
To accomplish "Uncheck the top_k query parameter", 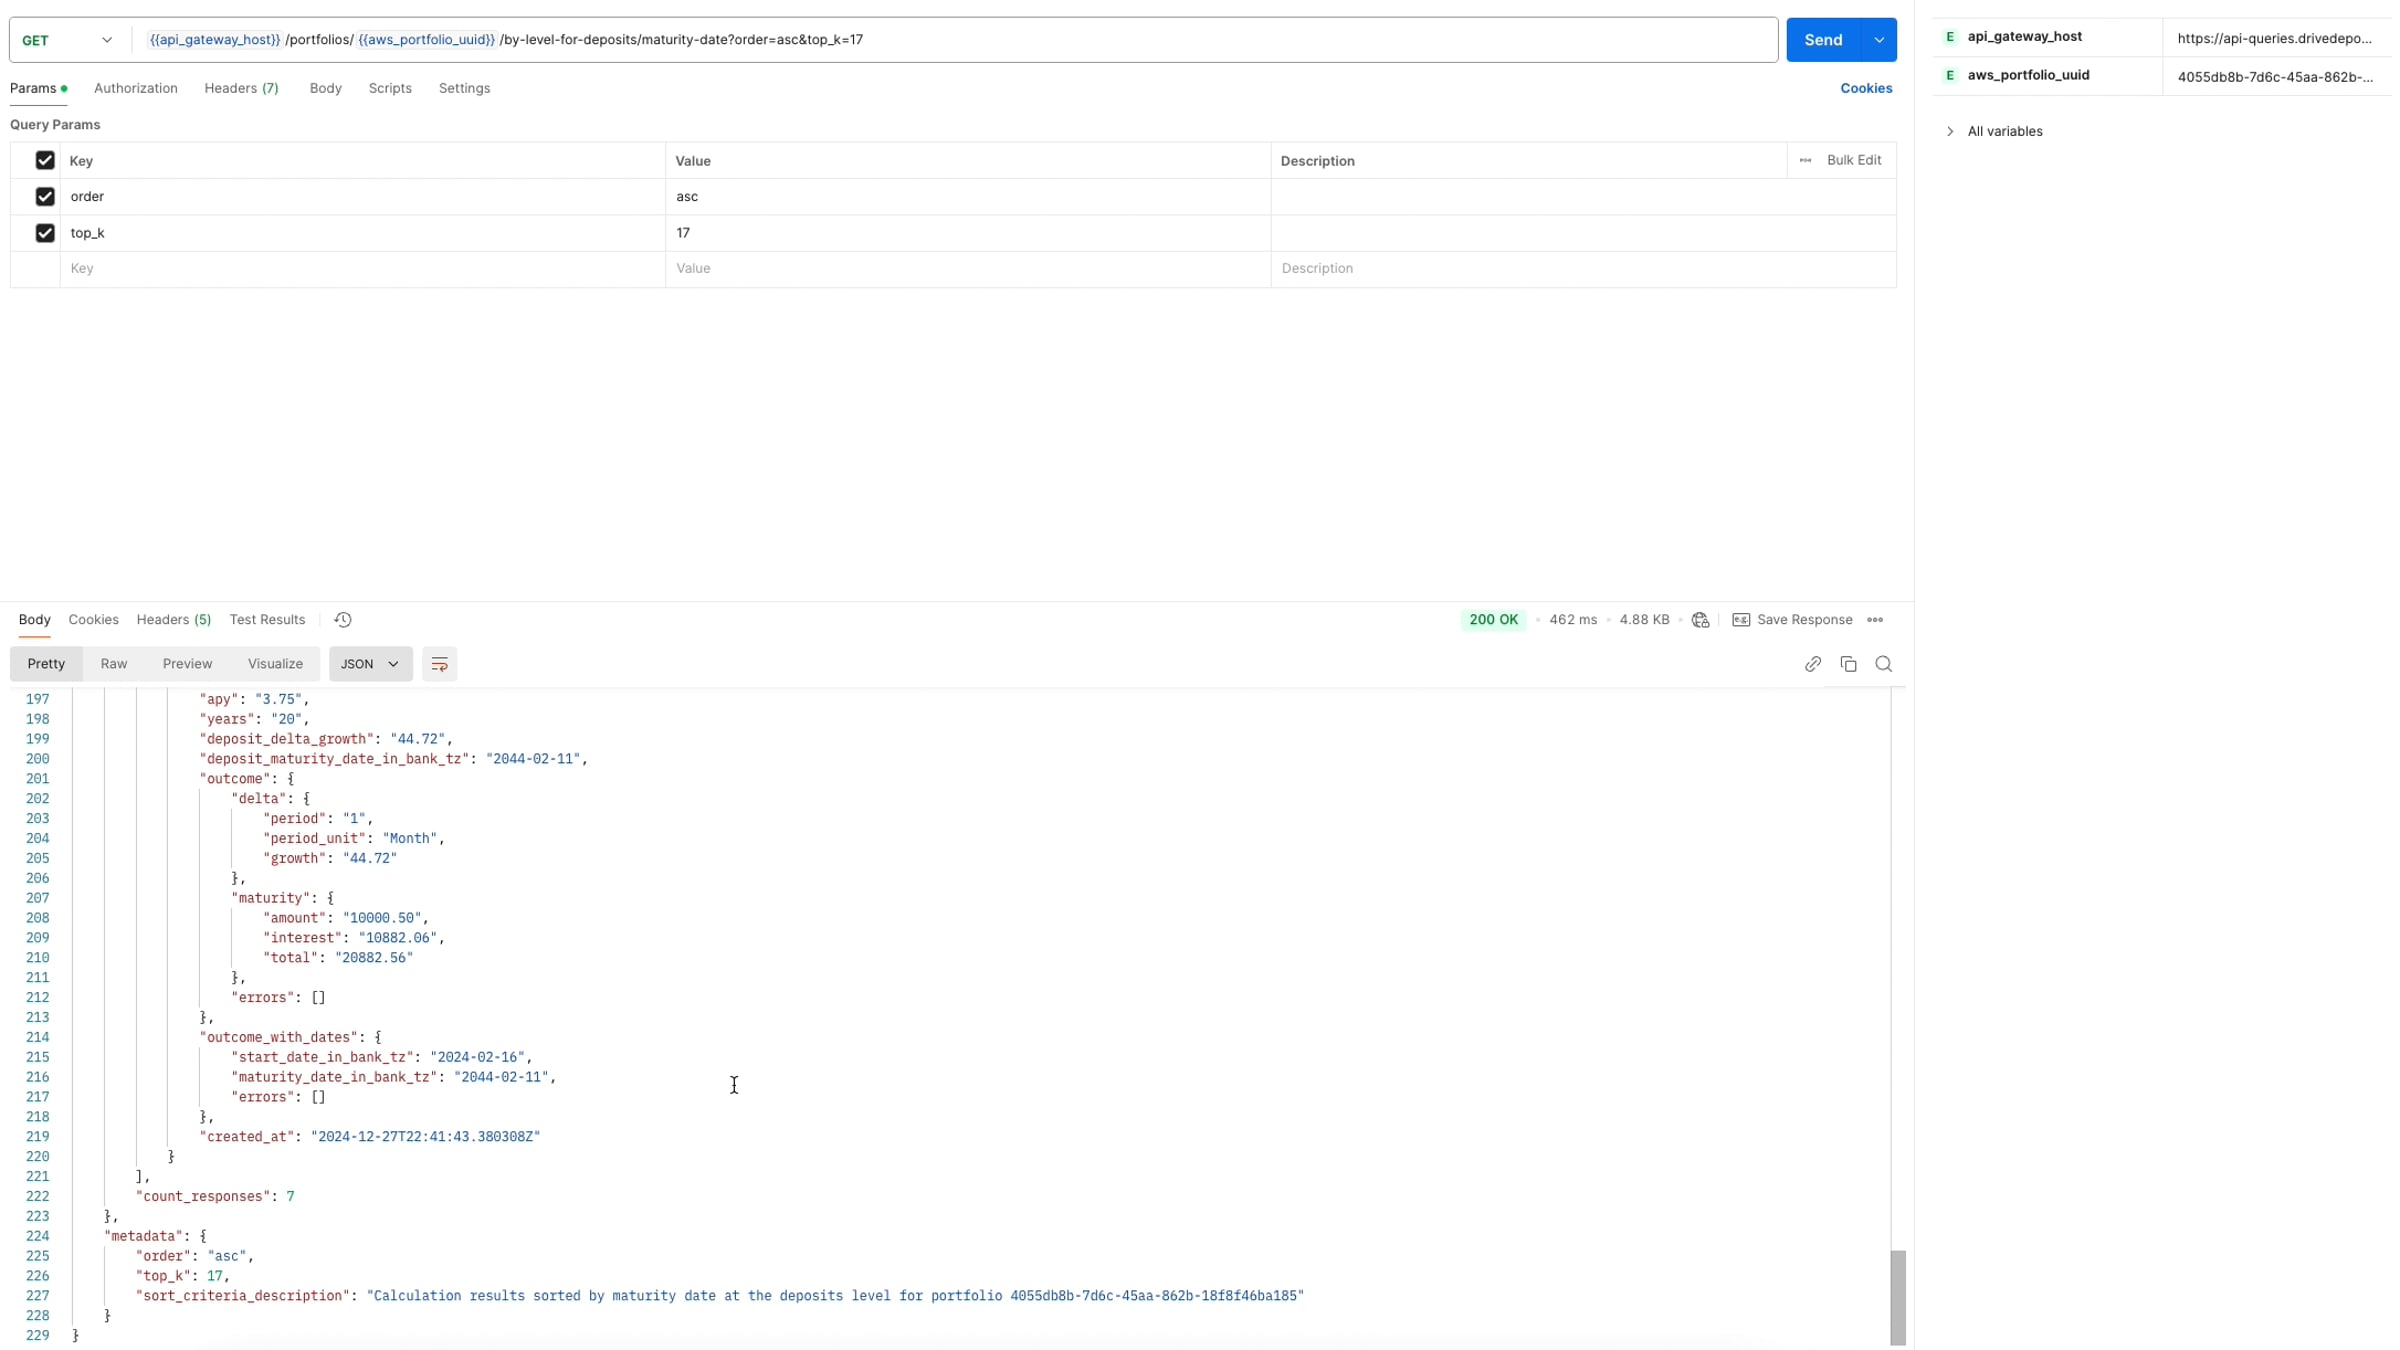I will [45, 233].
